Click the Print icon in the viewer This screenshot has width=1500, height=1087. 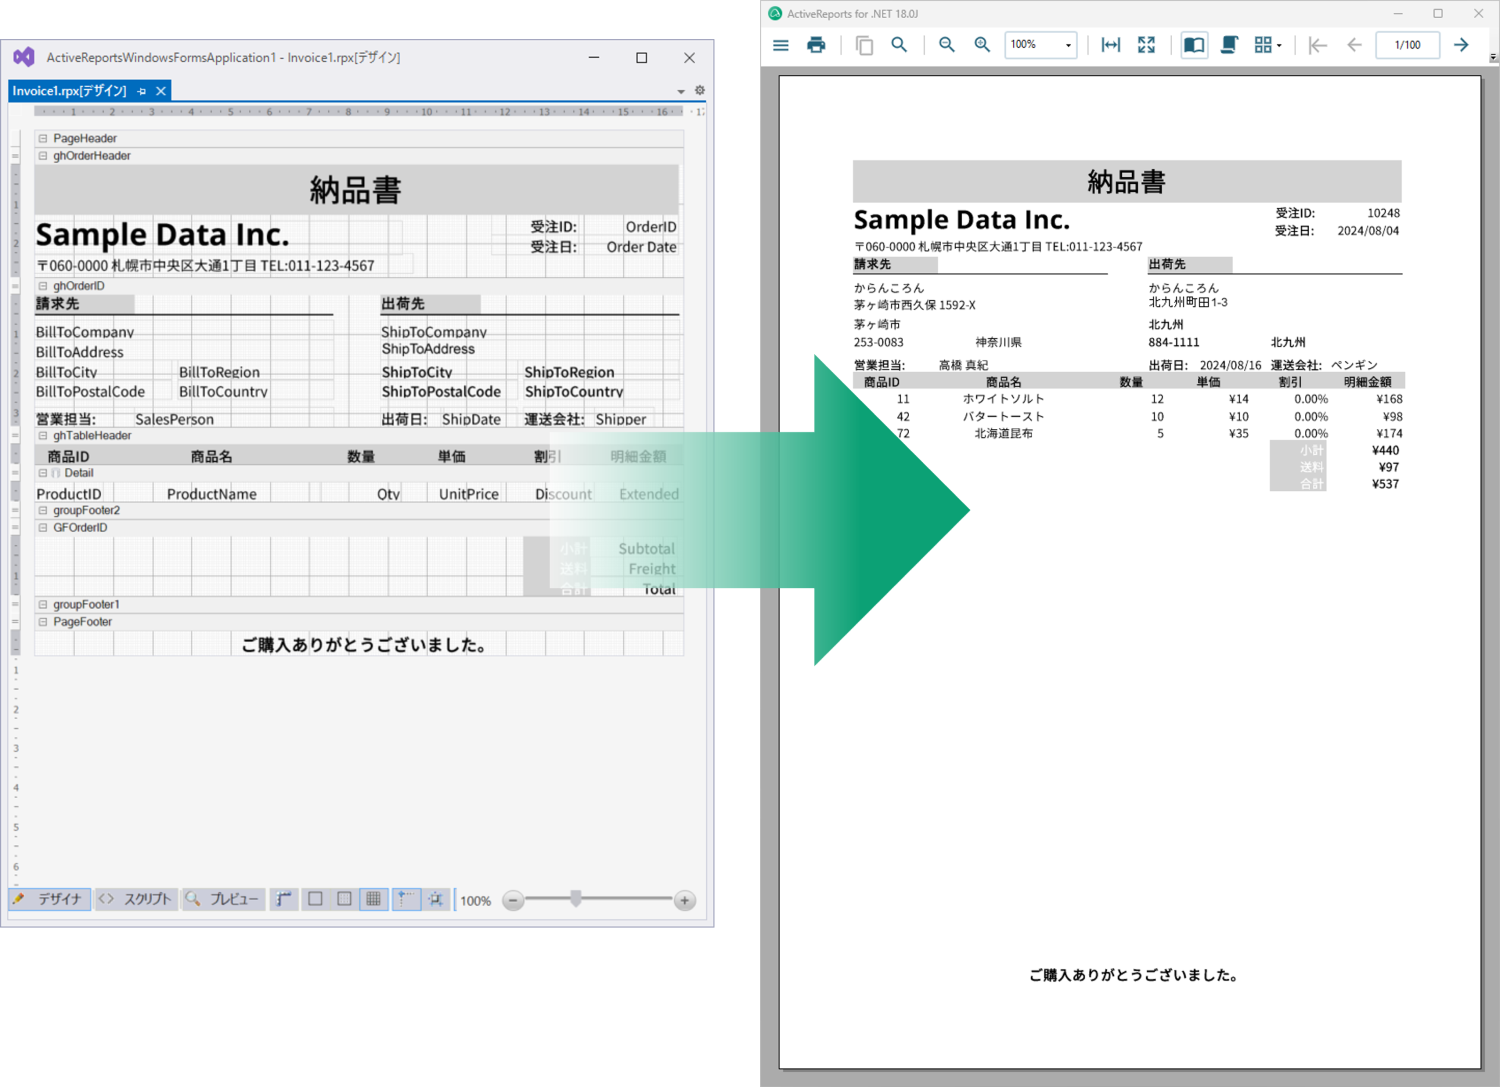click(816, 45)
